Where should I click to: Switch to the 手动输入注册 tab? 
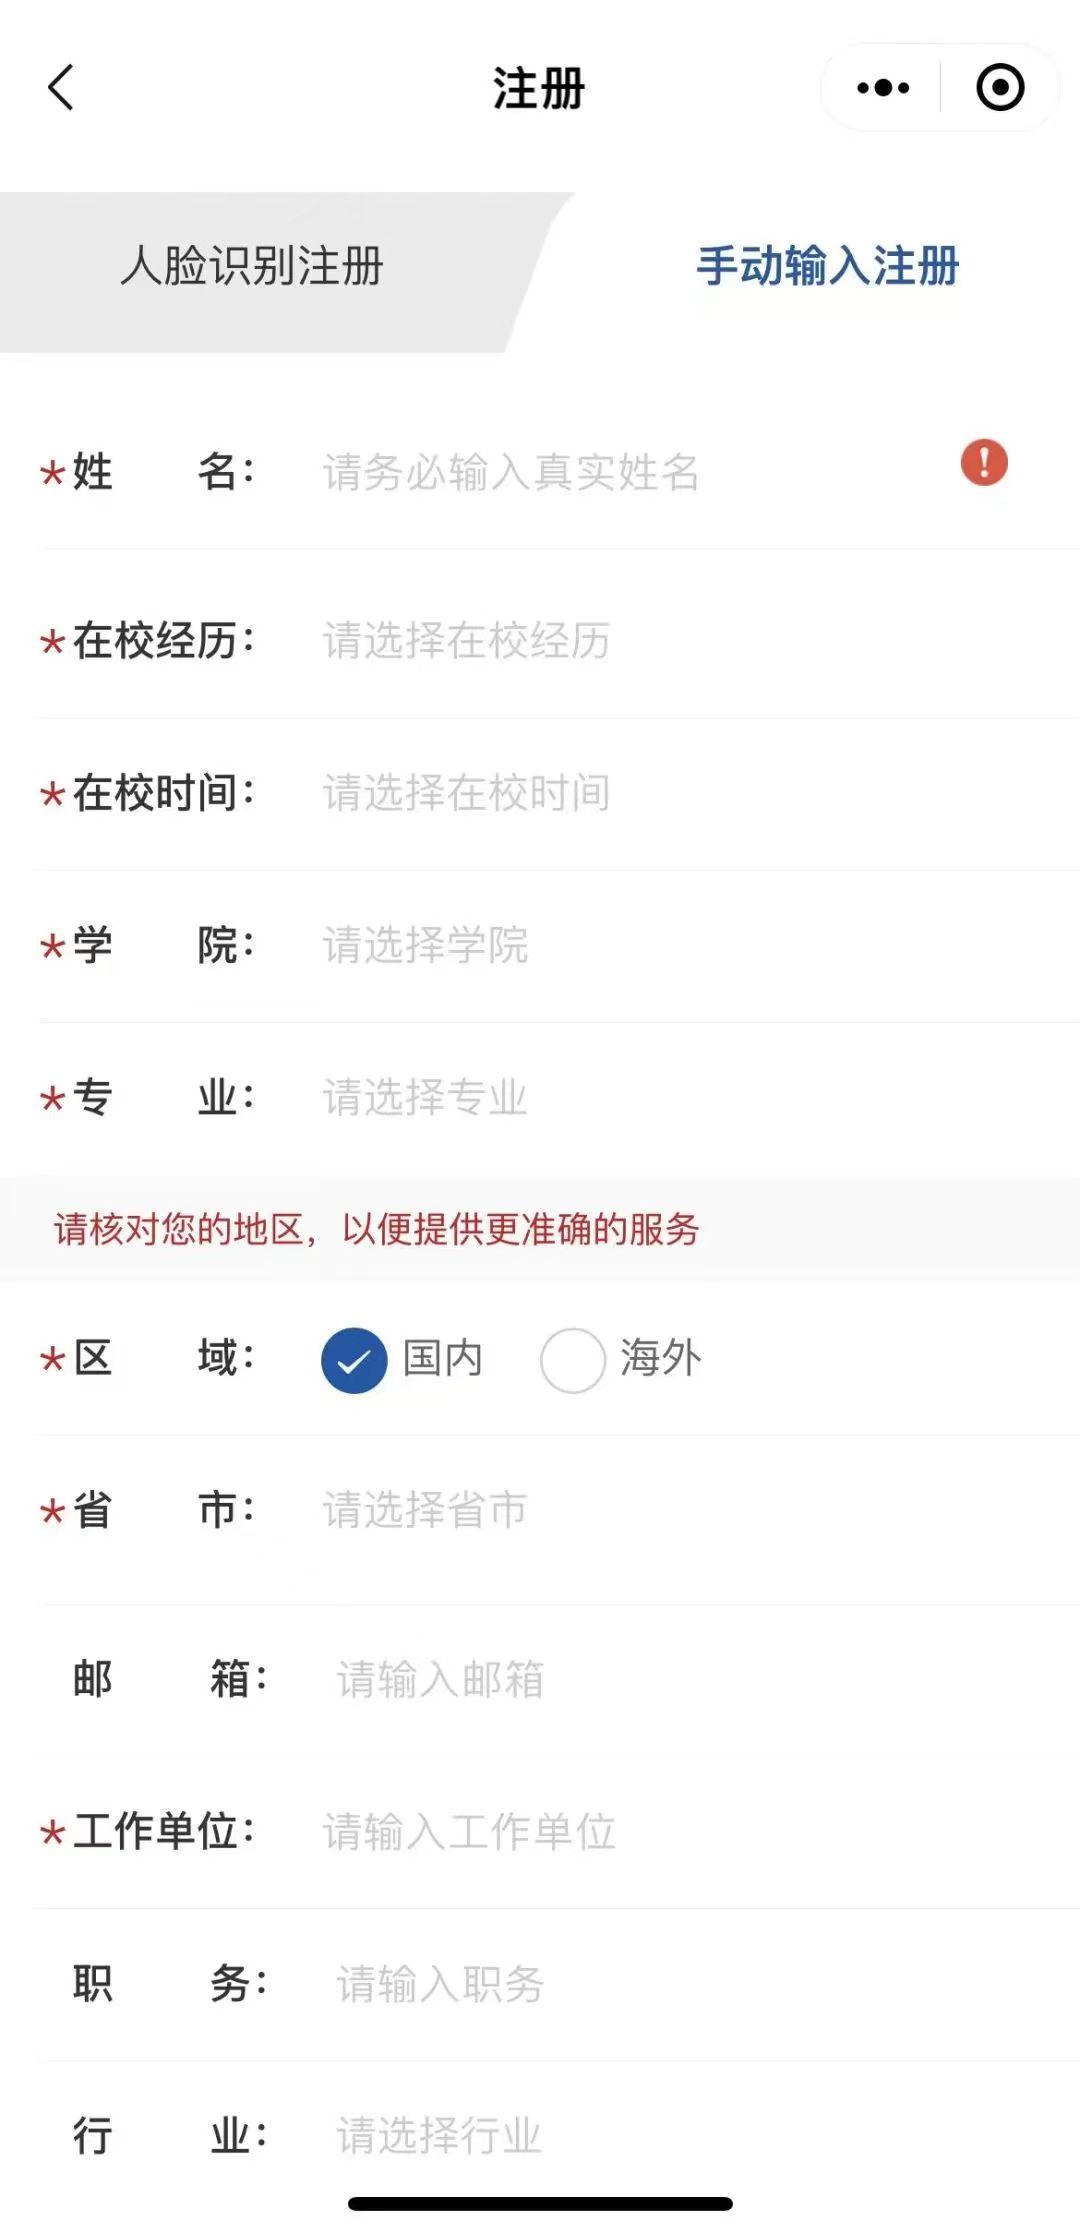point(828,267)
